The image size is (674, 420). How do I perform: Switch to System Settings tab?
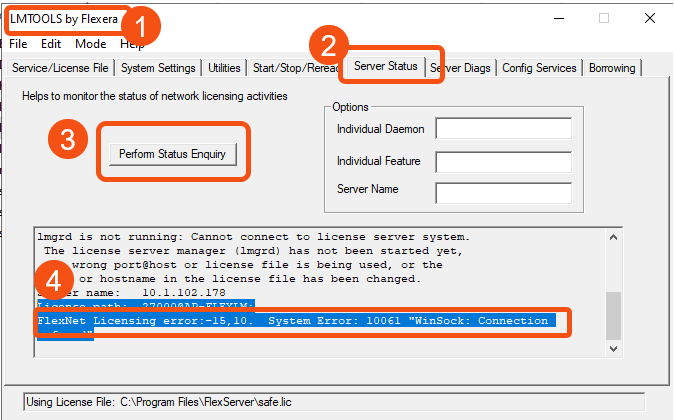(158, 68)
